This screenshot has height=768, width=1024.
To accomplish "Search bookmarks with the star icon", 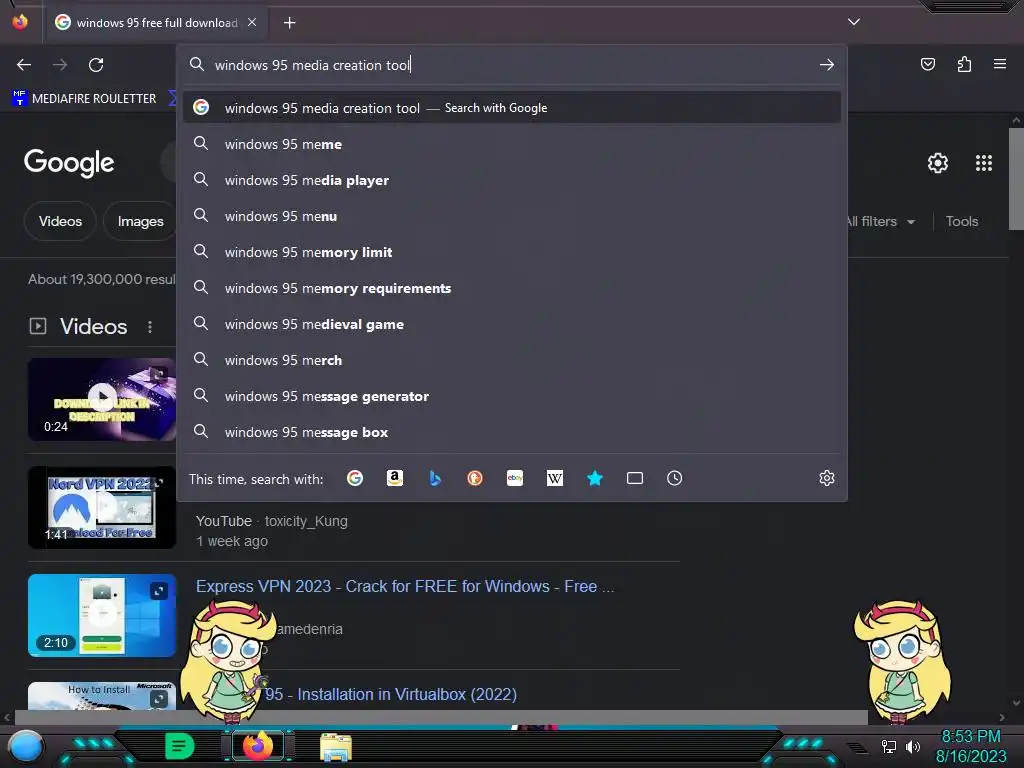I will [595, 478].
